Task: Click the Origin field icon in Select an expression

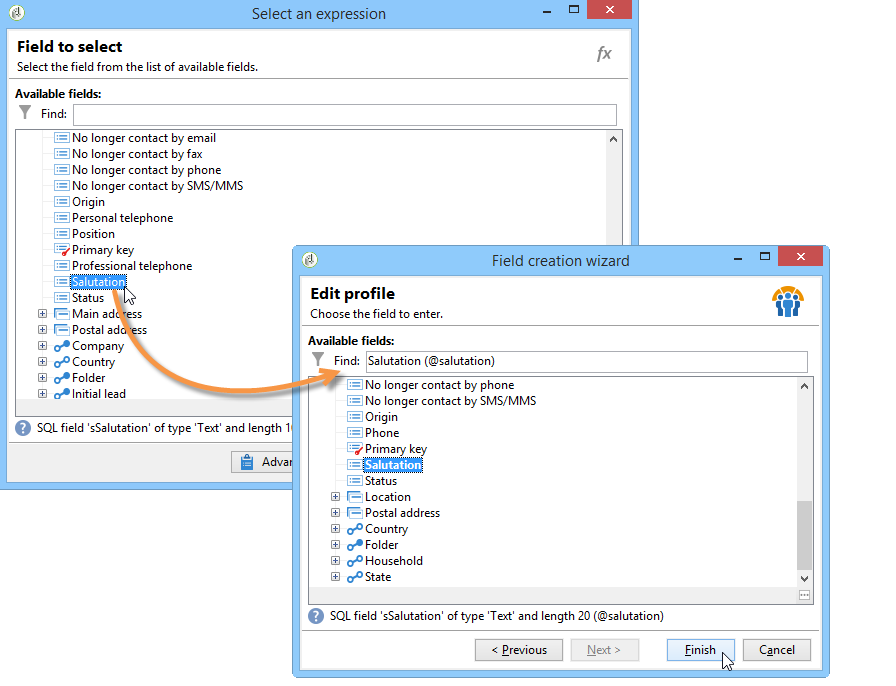Action: (x=62, y=202)
